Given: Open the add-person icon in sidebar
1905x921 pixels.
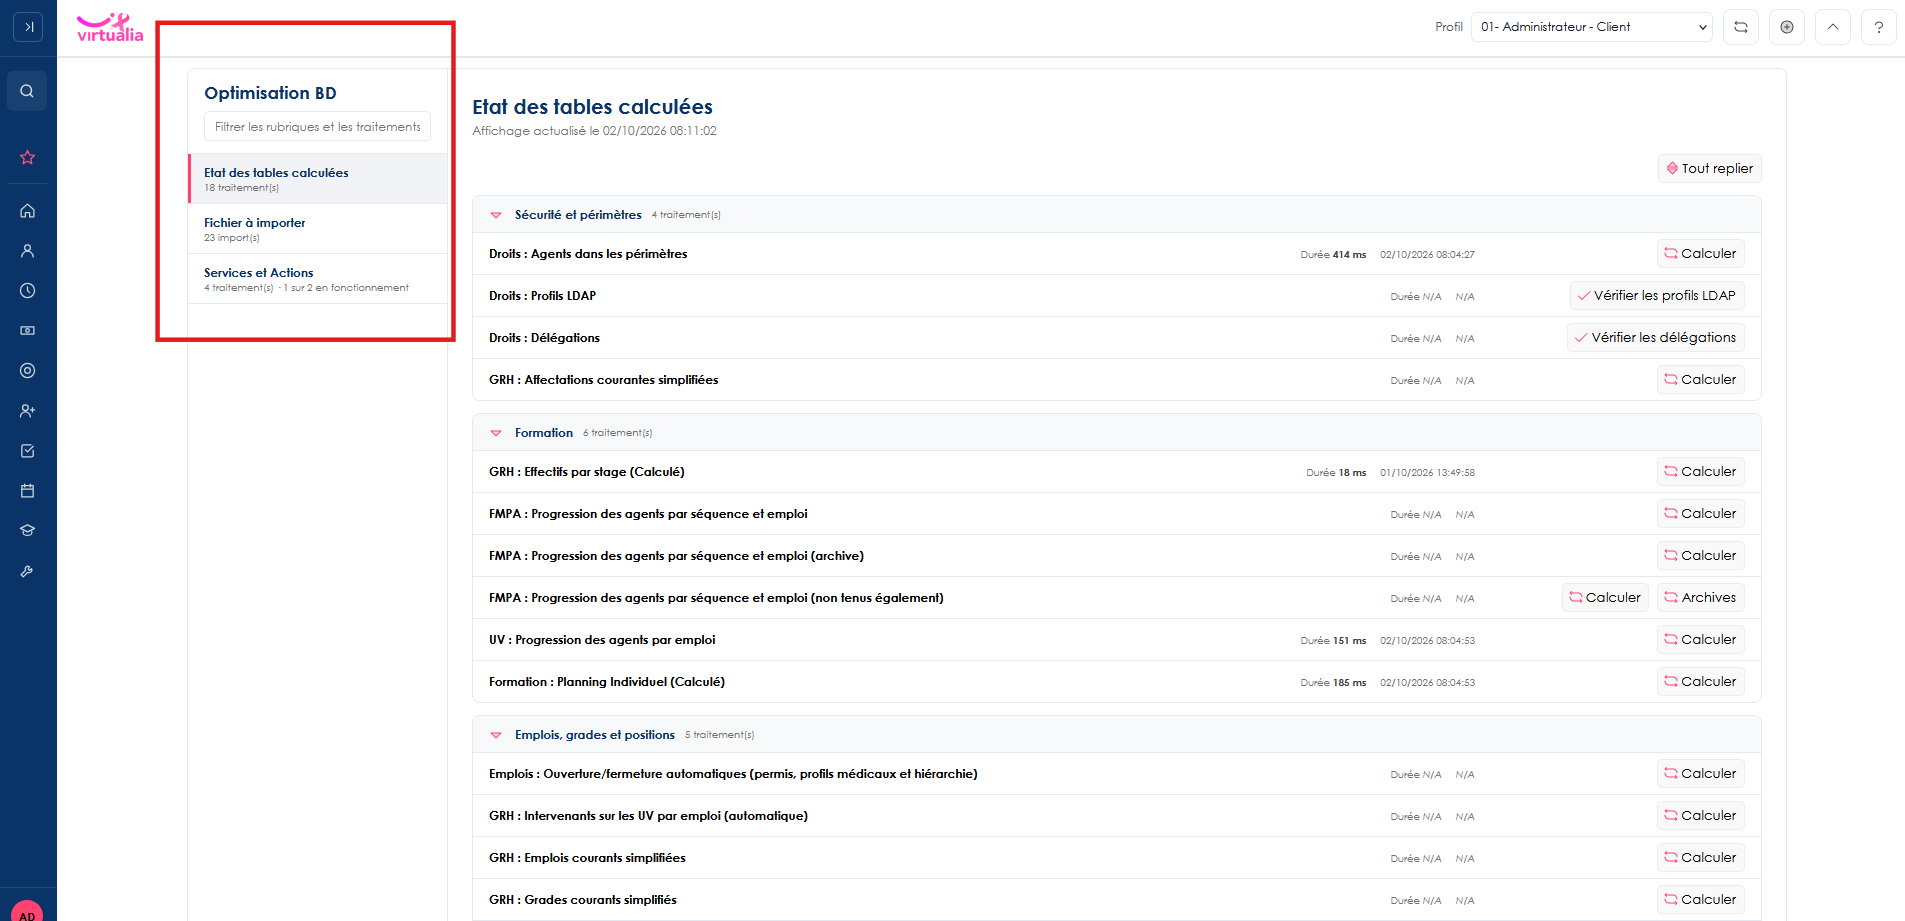Looking at the screenshot, I should 27,411.
